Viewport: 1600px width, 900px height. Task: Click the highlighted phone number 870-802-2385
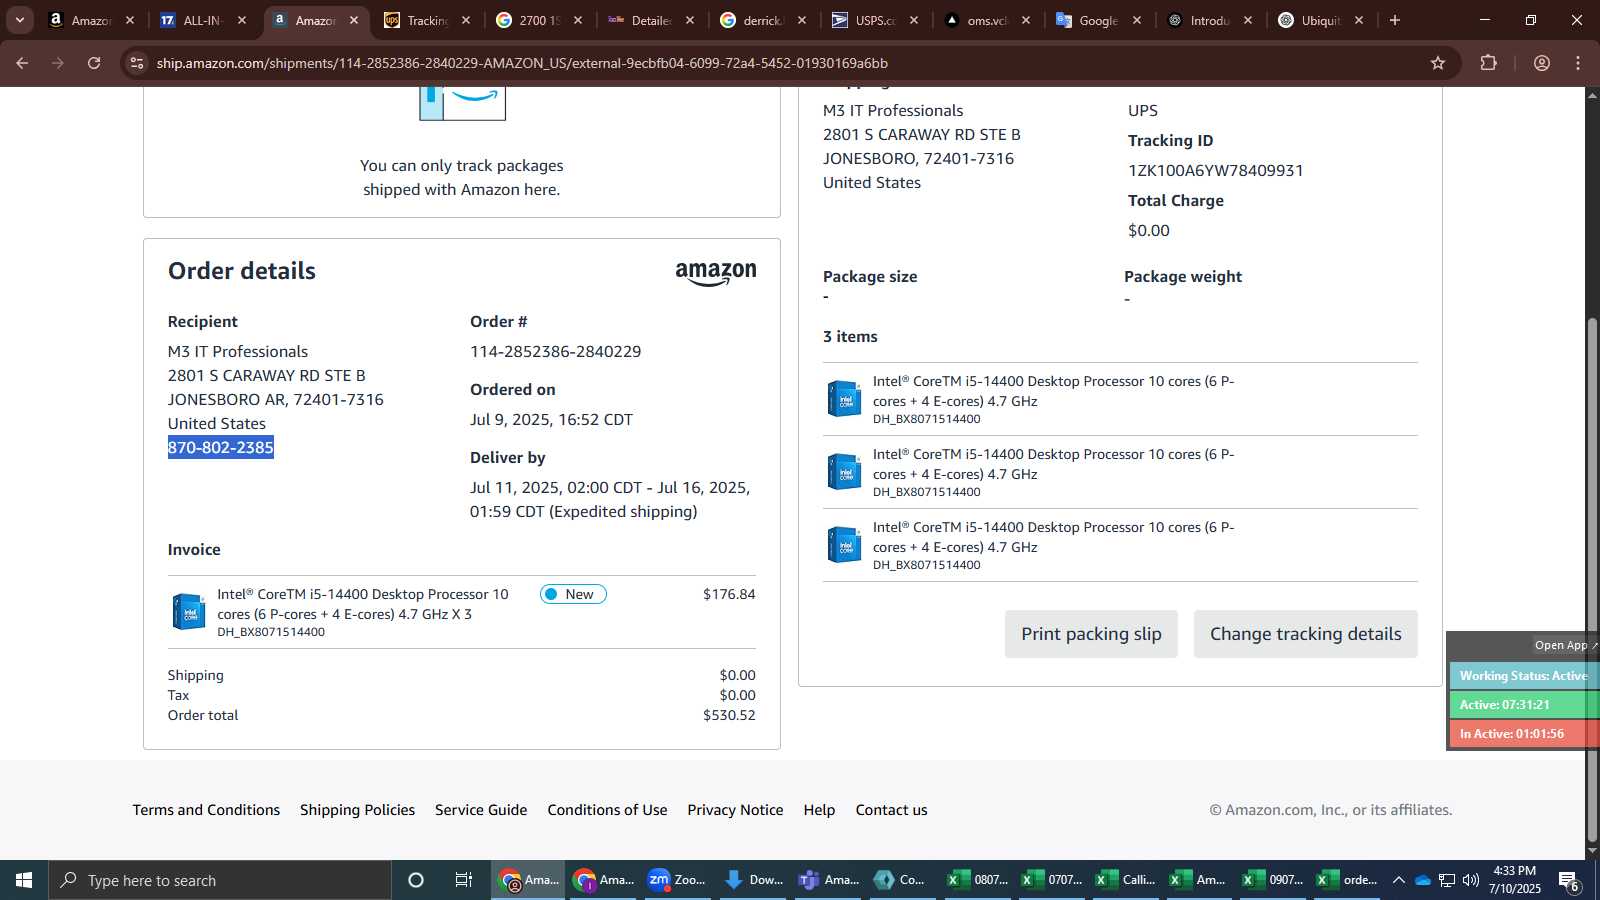(221, 447)
